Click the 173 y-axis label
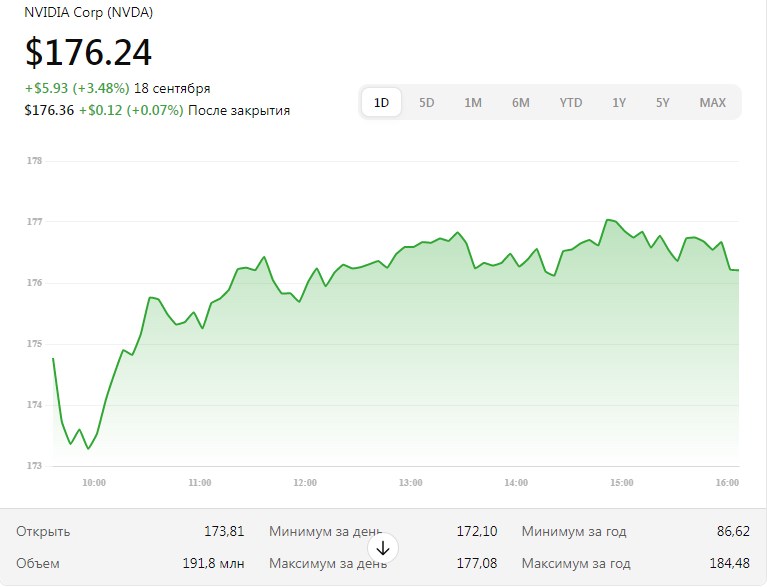 tap(34, 466)
